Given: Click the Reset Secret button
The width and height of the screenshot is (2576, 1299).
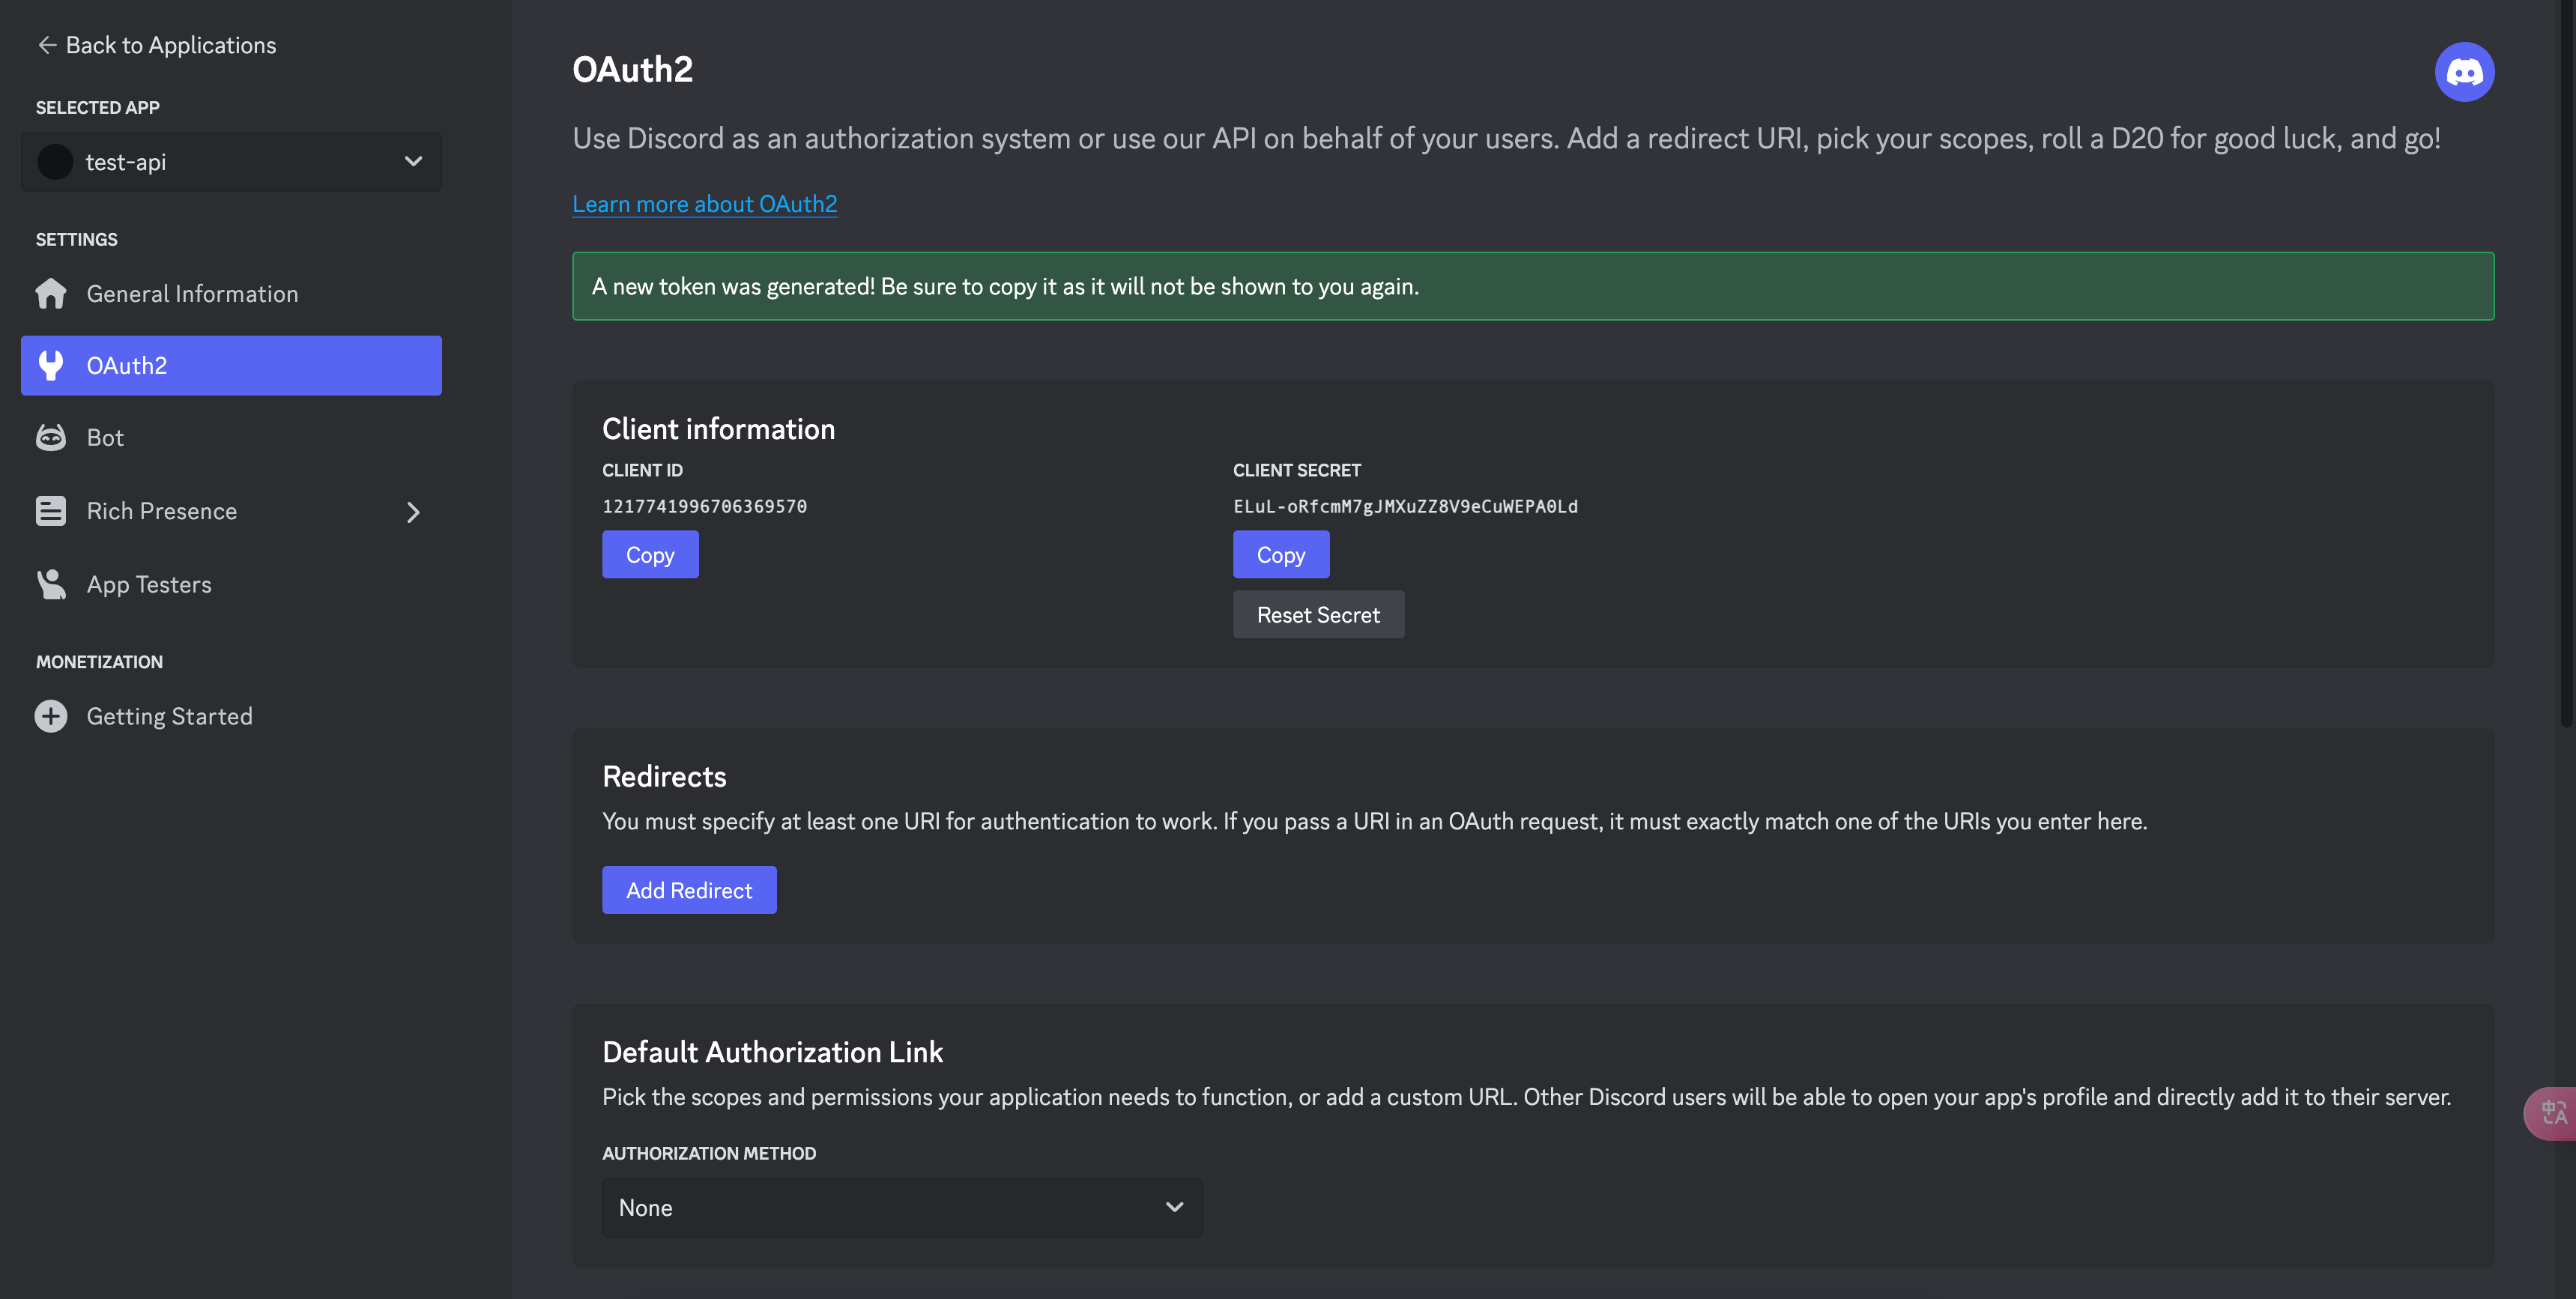Looking at the screenshot, I should point(1318,615).
